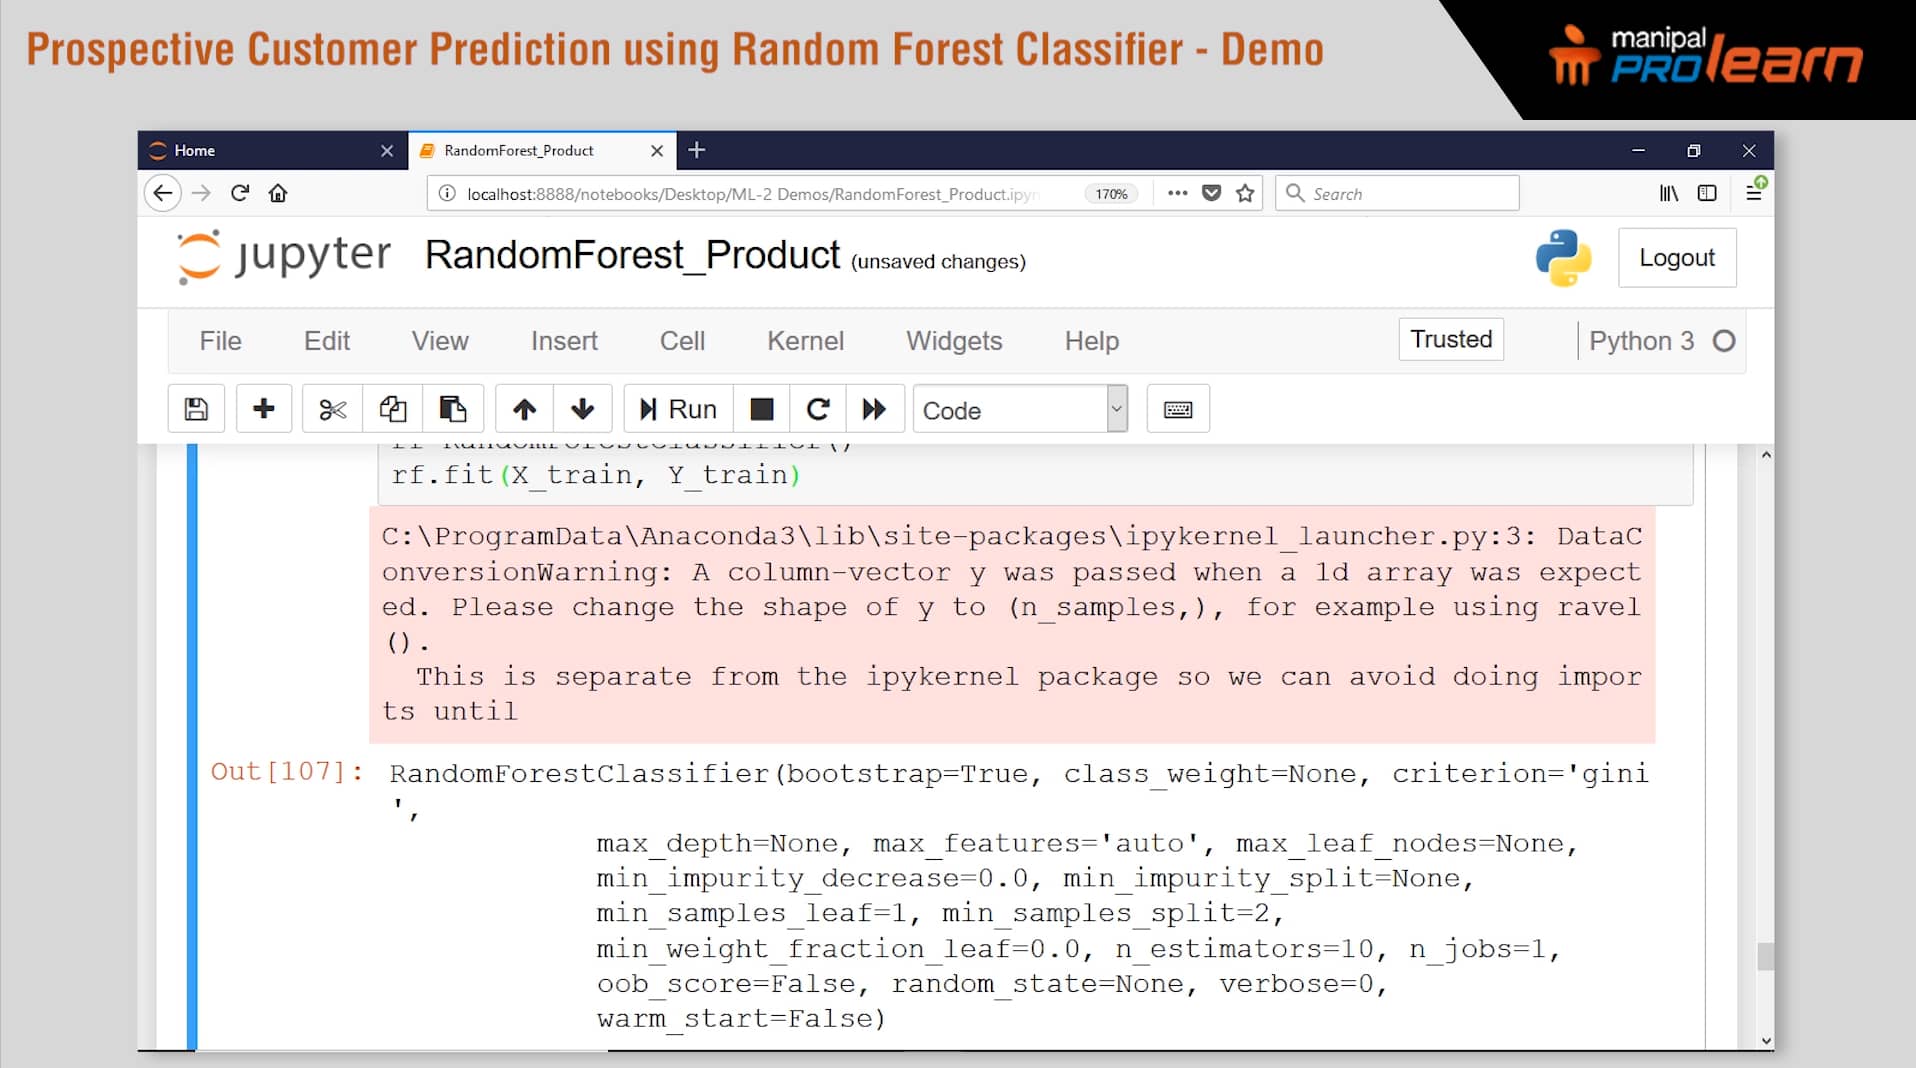Expand browser zoom control showing 170%
1916x1068 pixels.
click(1112, 194)
